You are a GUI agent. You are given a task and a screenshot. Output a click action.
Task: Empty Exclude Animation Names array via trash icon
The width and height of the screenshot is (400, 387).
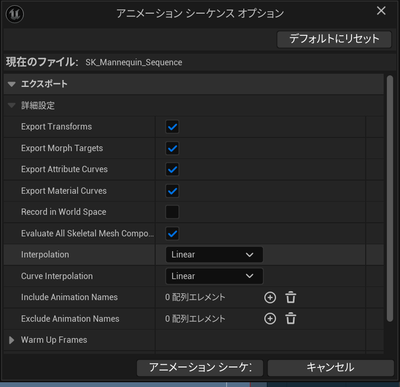coord(291,319)
